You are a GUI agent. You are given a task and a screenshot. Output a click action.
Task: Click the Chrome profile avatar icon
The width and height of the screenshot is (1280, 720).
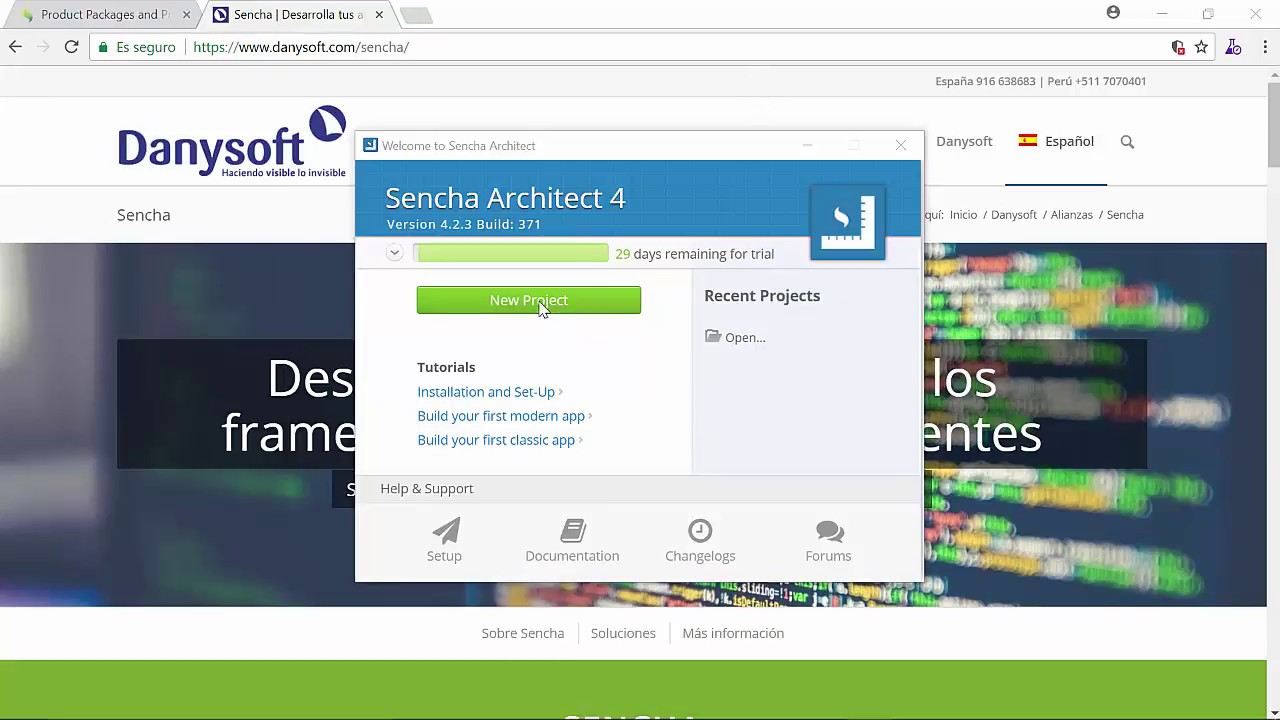point(1113,13)
